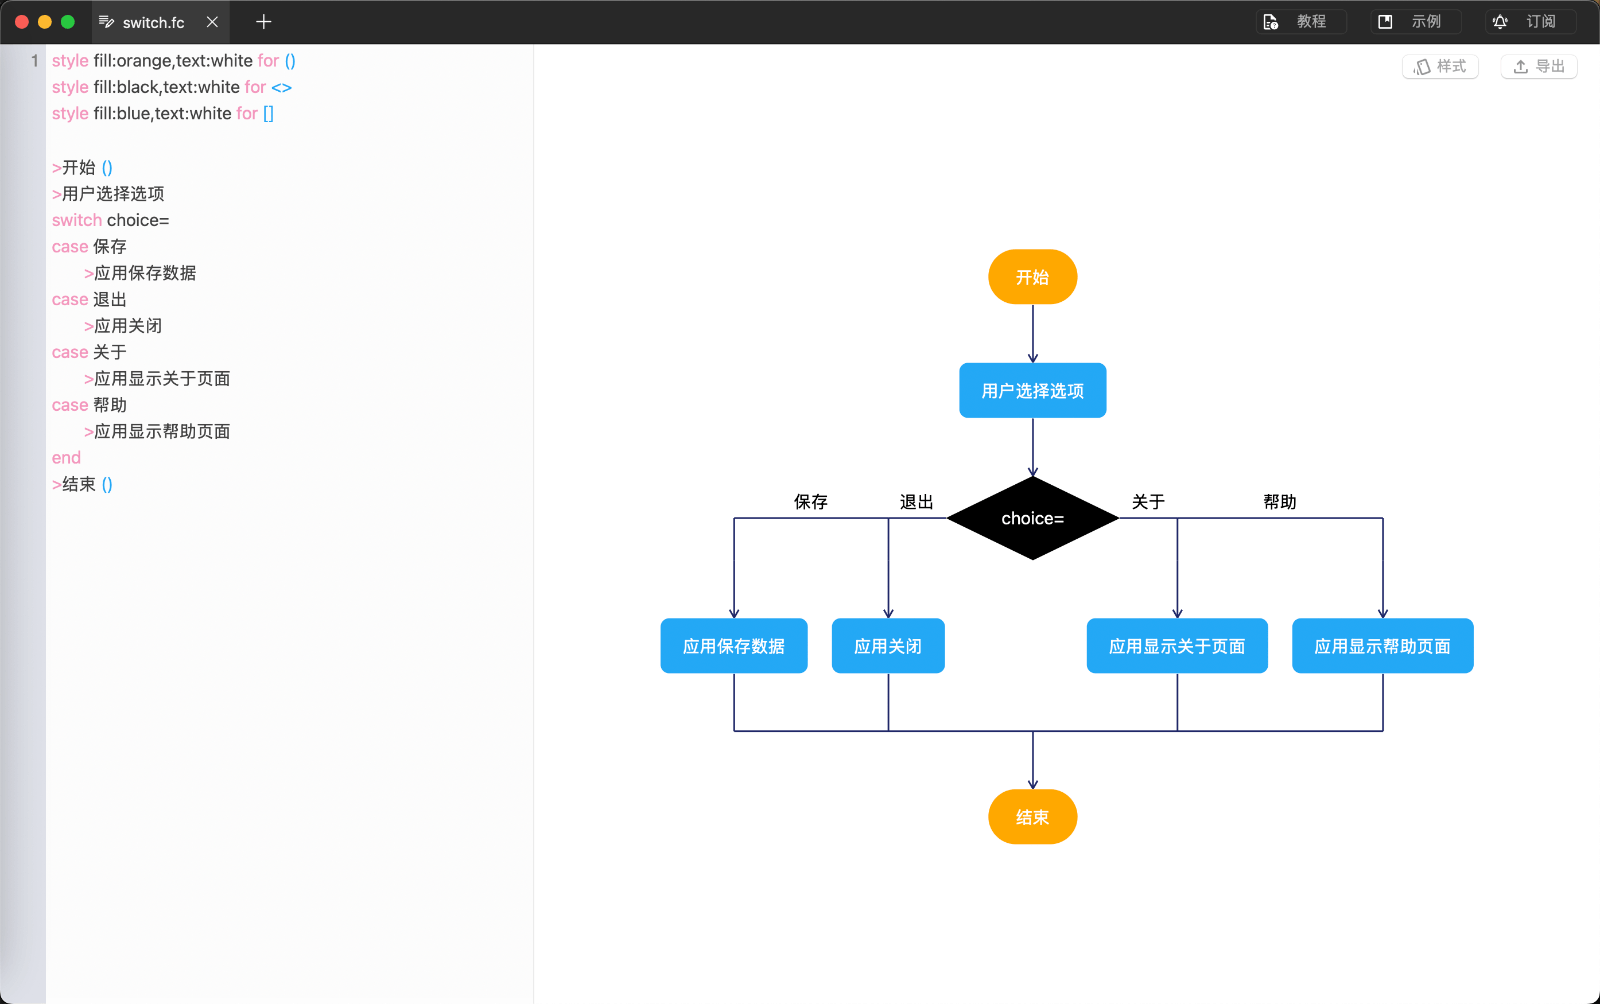Click the yellow minimize window button
Image resolution: width=1600 pixels, height=1004 pixels.
coord(45,22)
